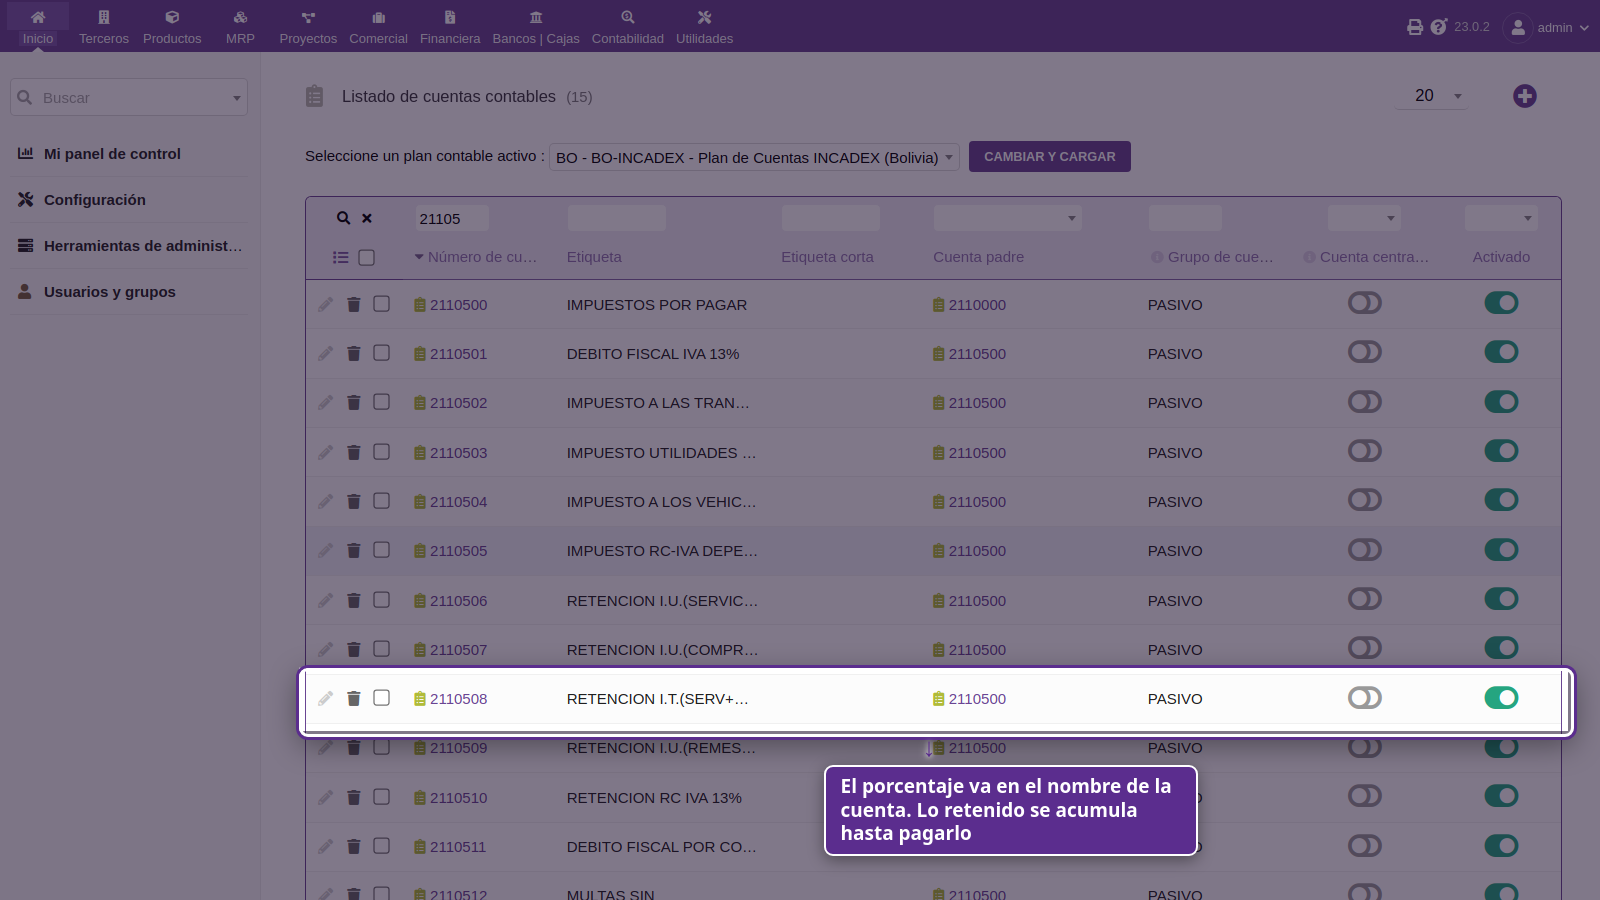
Task: Open the Bancos | Cajas menu
Action: pos(536,27)
